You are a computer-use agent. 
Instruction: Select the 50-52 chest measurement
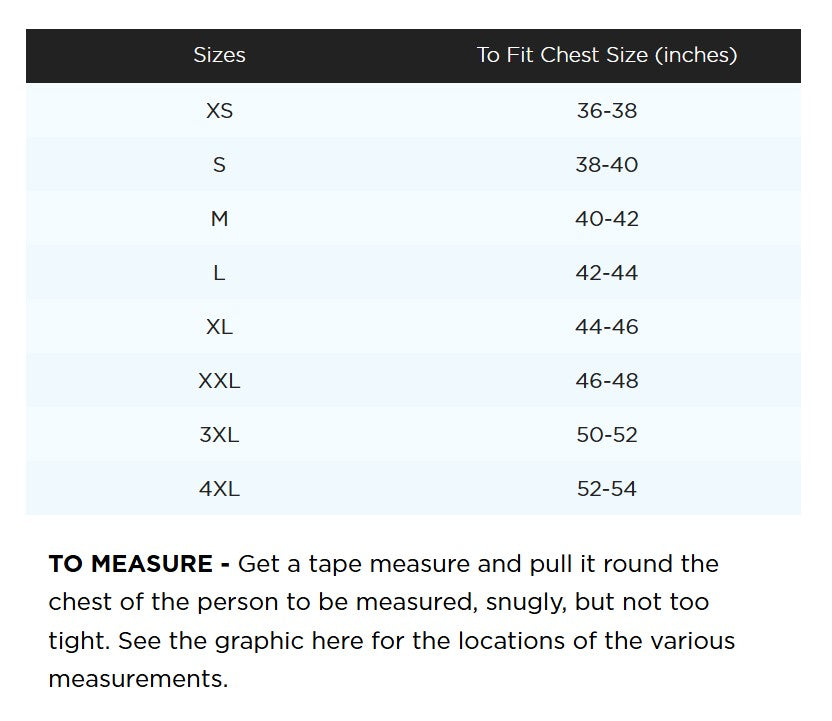(x=607, y=434)
